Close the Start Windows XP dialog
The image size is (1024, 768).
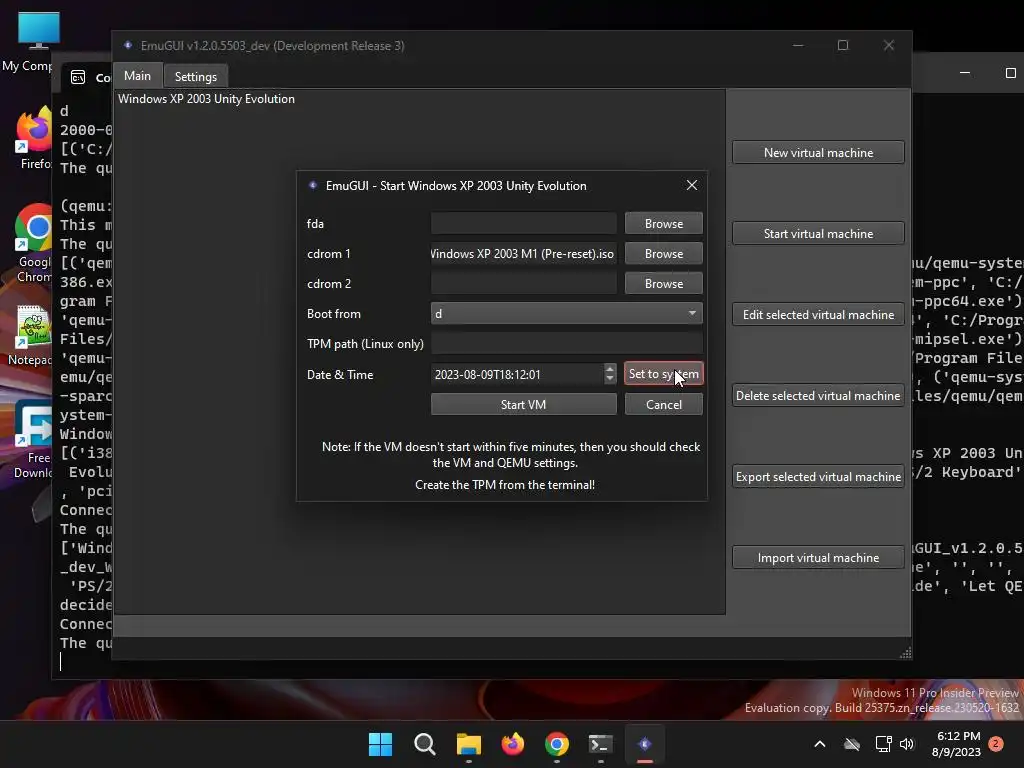point(692,185)
